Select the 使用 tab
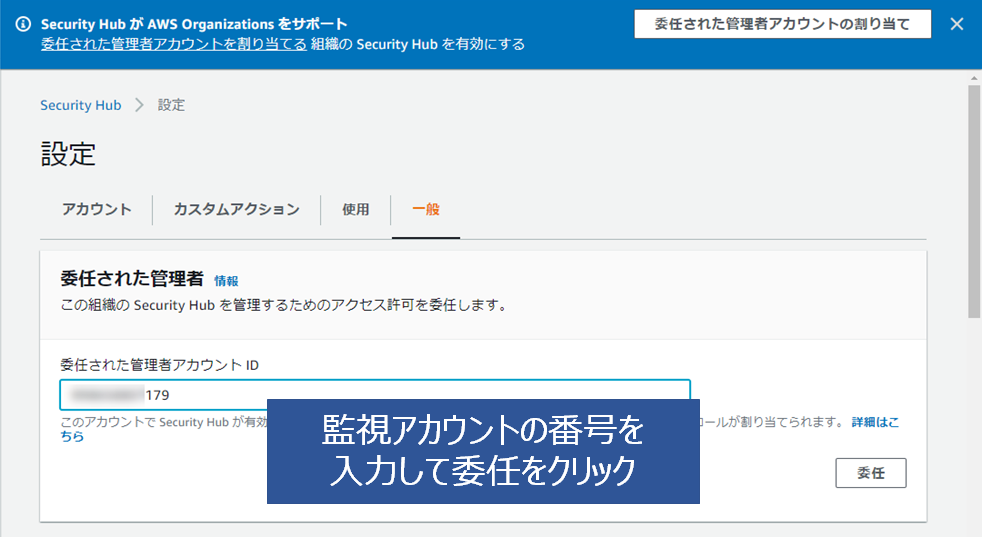Screen dimensions: 982x537 click(x=355, y=209)
